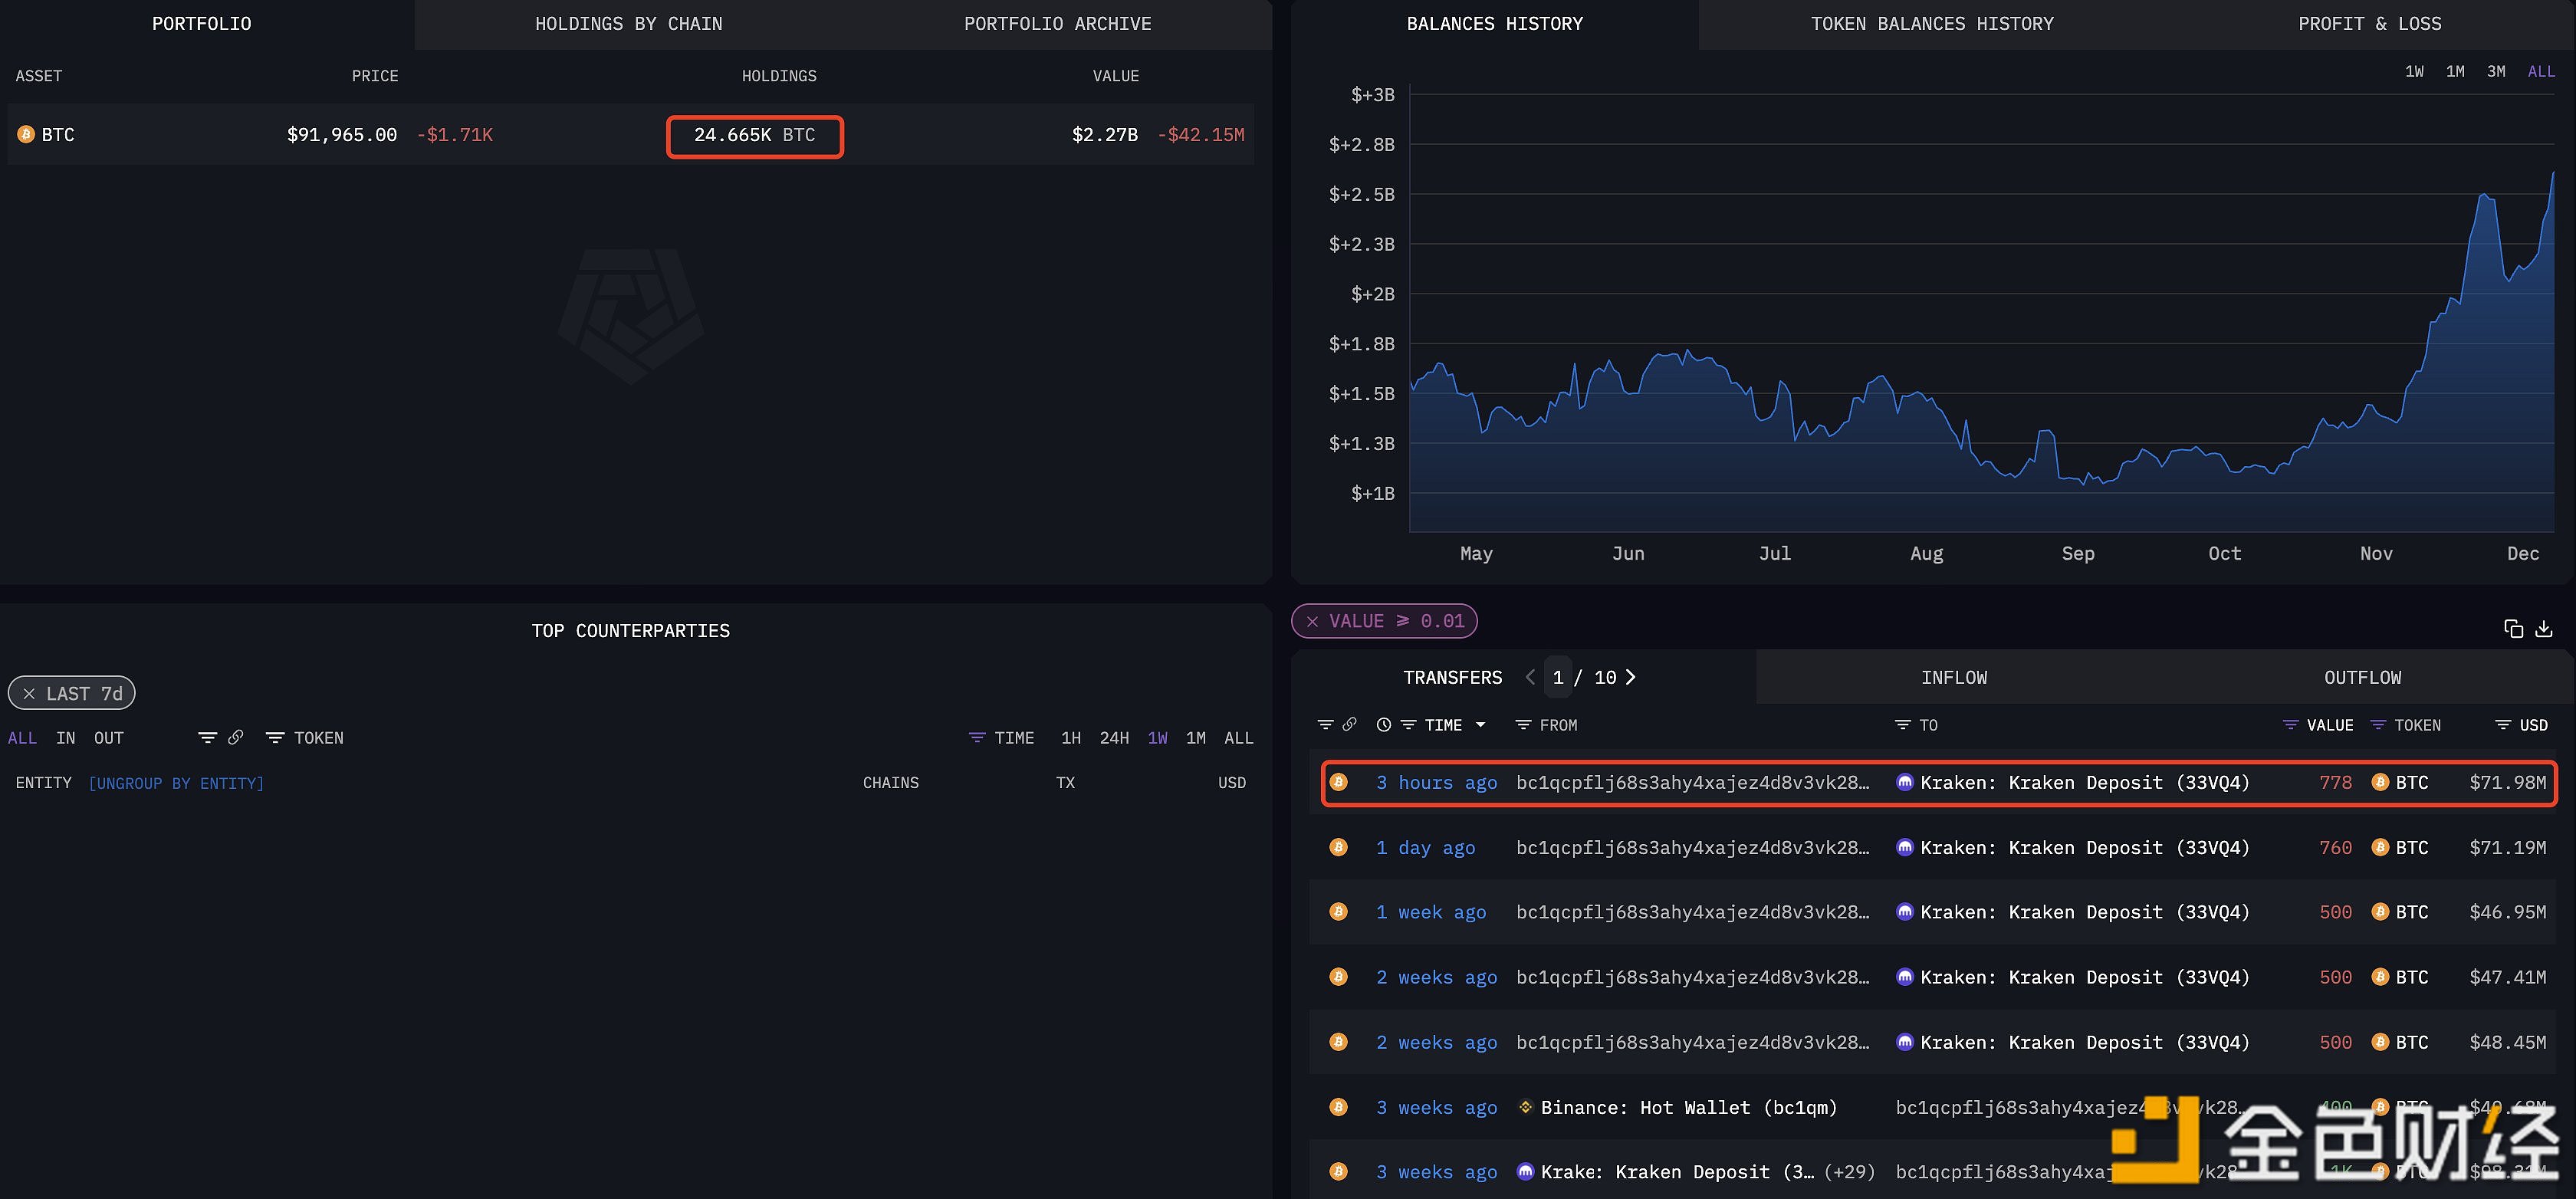
Task: Set chart range to 3M
Action: (x=2496, y=71)
